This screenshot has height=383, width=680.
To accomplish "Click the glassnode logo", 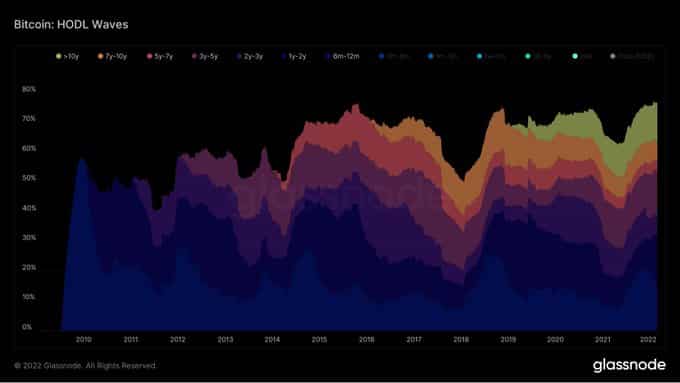I will pyautogui.click(x=629, y=365).
